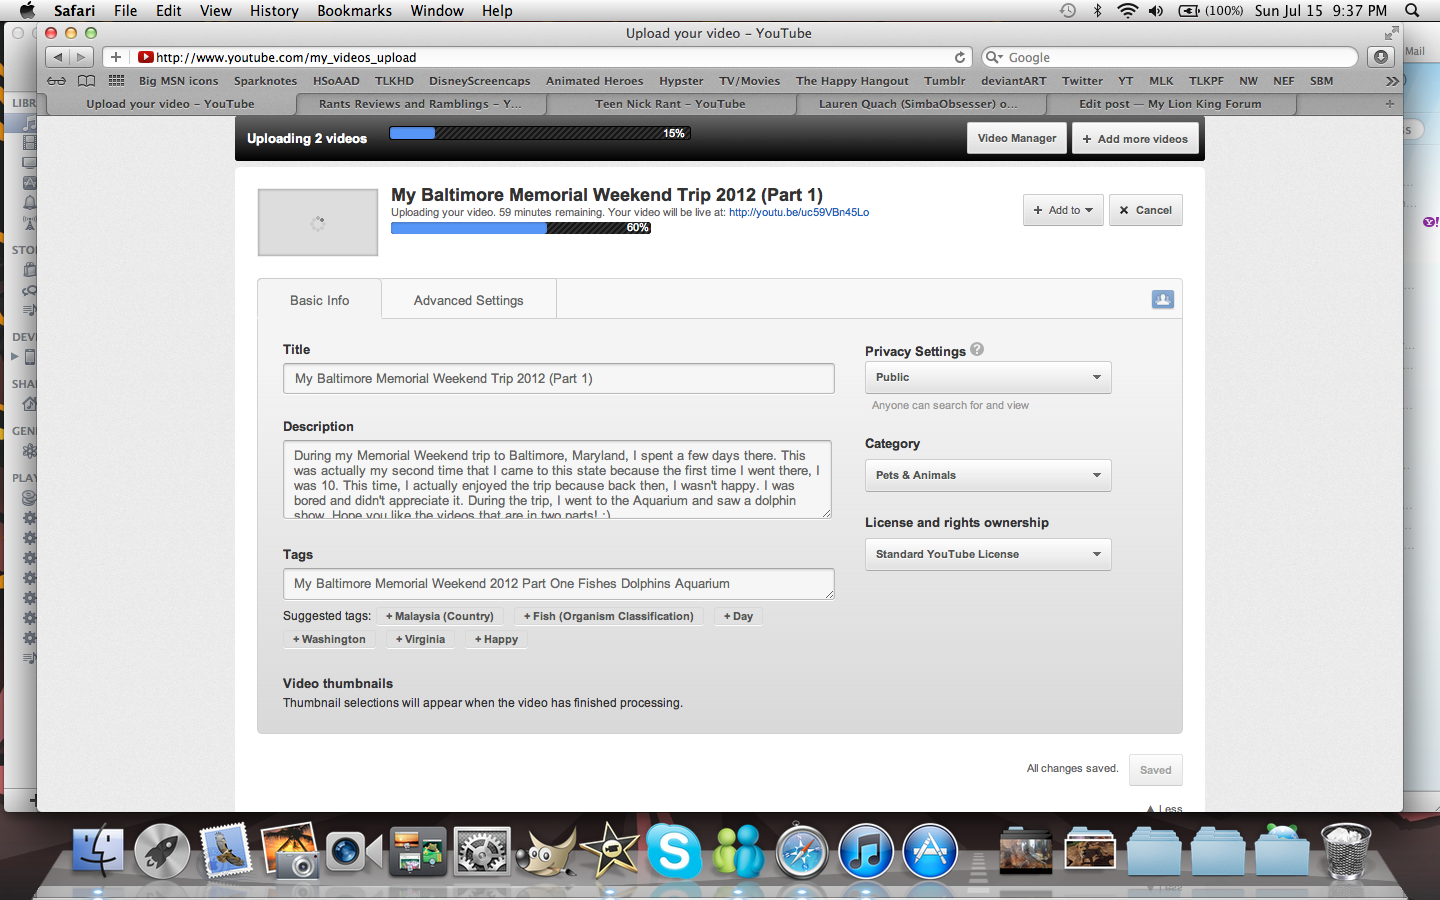Click the Privacy Settings help question mark
Image resolution: width=1440 pixels, height=900 pixels.
[x=977, y=350]
